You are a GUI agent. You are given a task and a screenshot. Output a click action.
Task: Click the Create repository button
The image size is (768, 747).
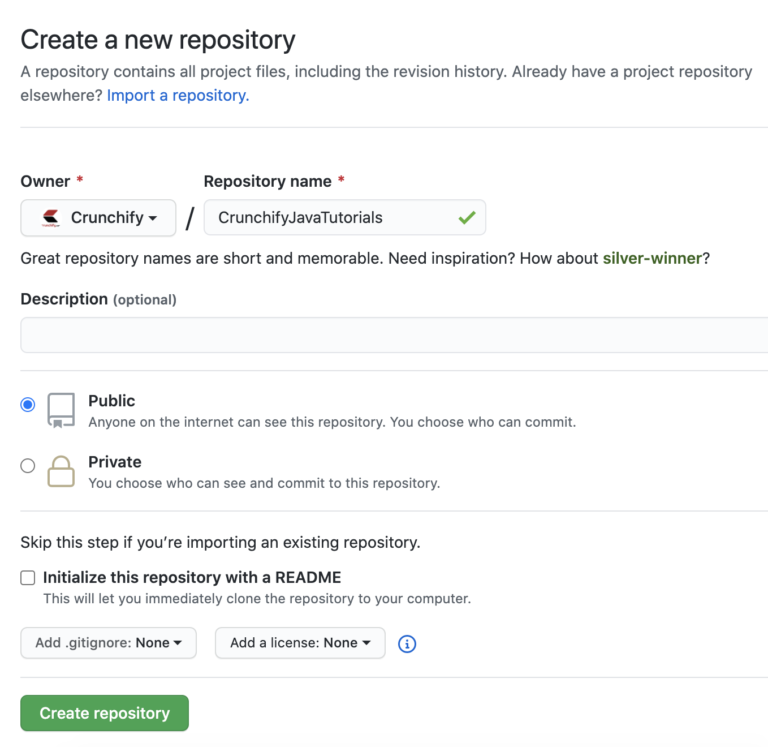point(104,713)
